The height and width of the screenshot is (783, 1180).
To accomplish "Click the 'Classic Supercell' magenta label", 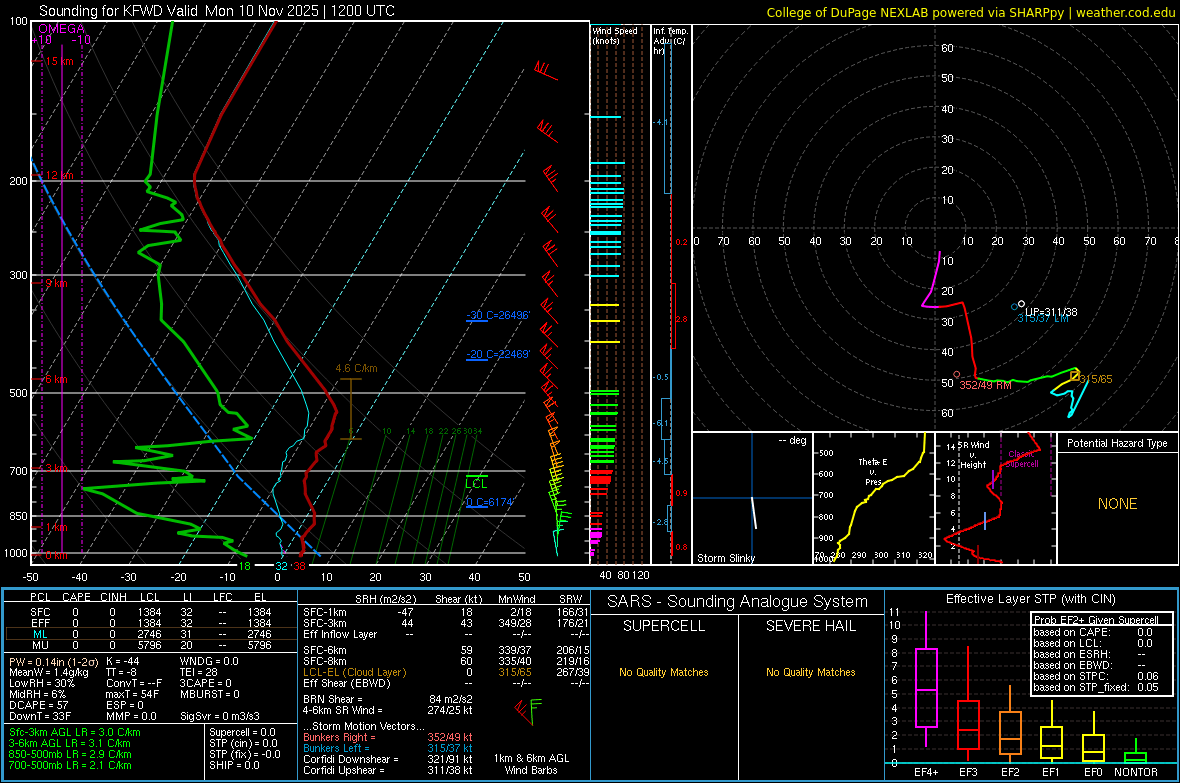I will pyautogui.click(x=1022, y=459).
